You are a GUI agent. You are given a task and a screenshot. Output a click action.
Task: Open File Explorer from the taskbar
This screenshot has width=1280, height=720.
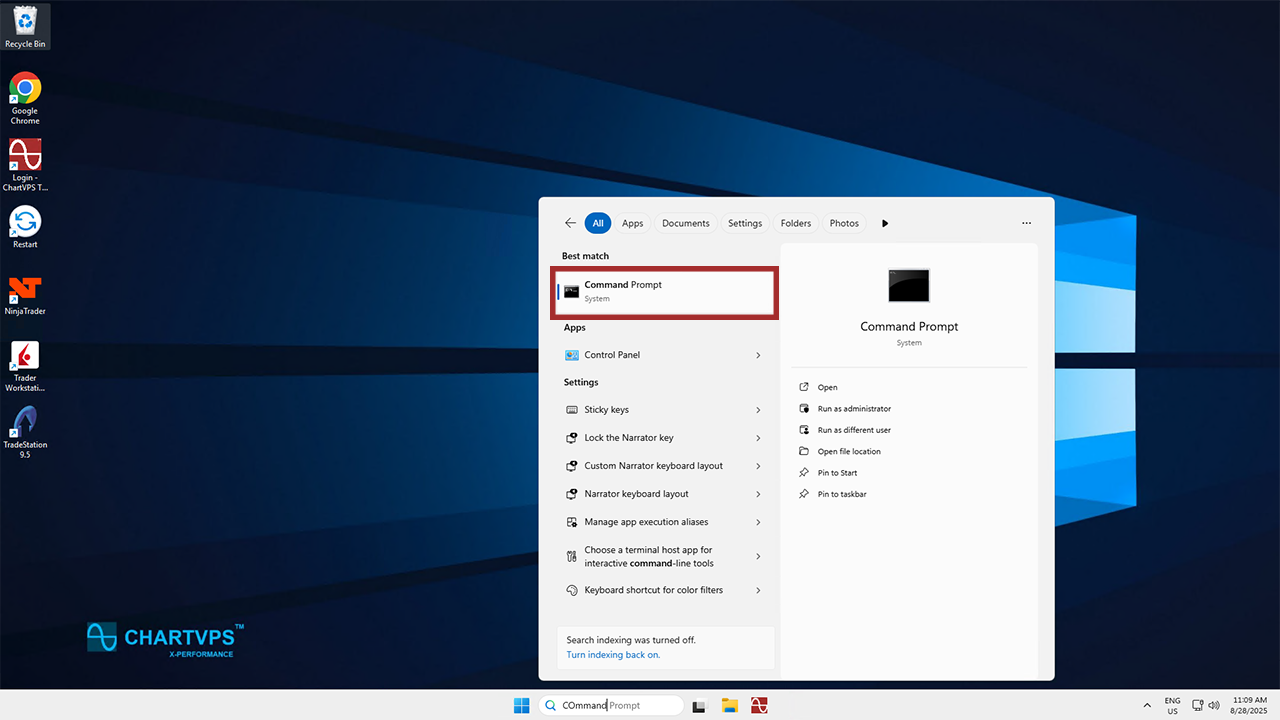(x=730, y=705)
